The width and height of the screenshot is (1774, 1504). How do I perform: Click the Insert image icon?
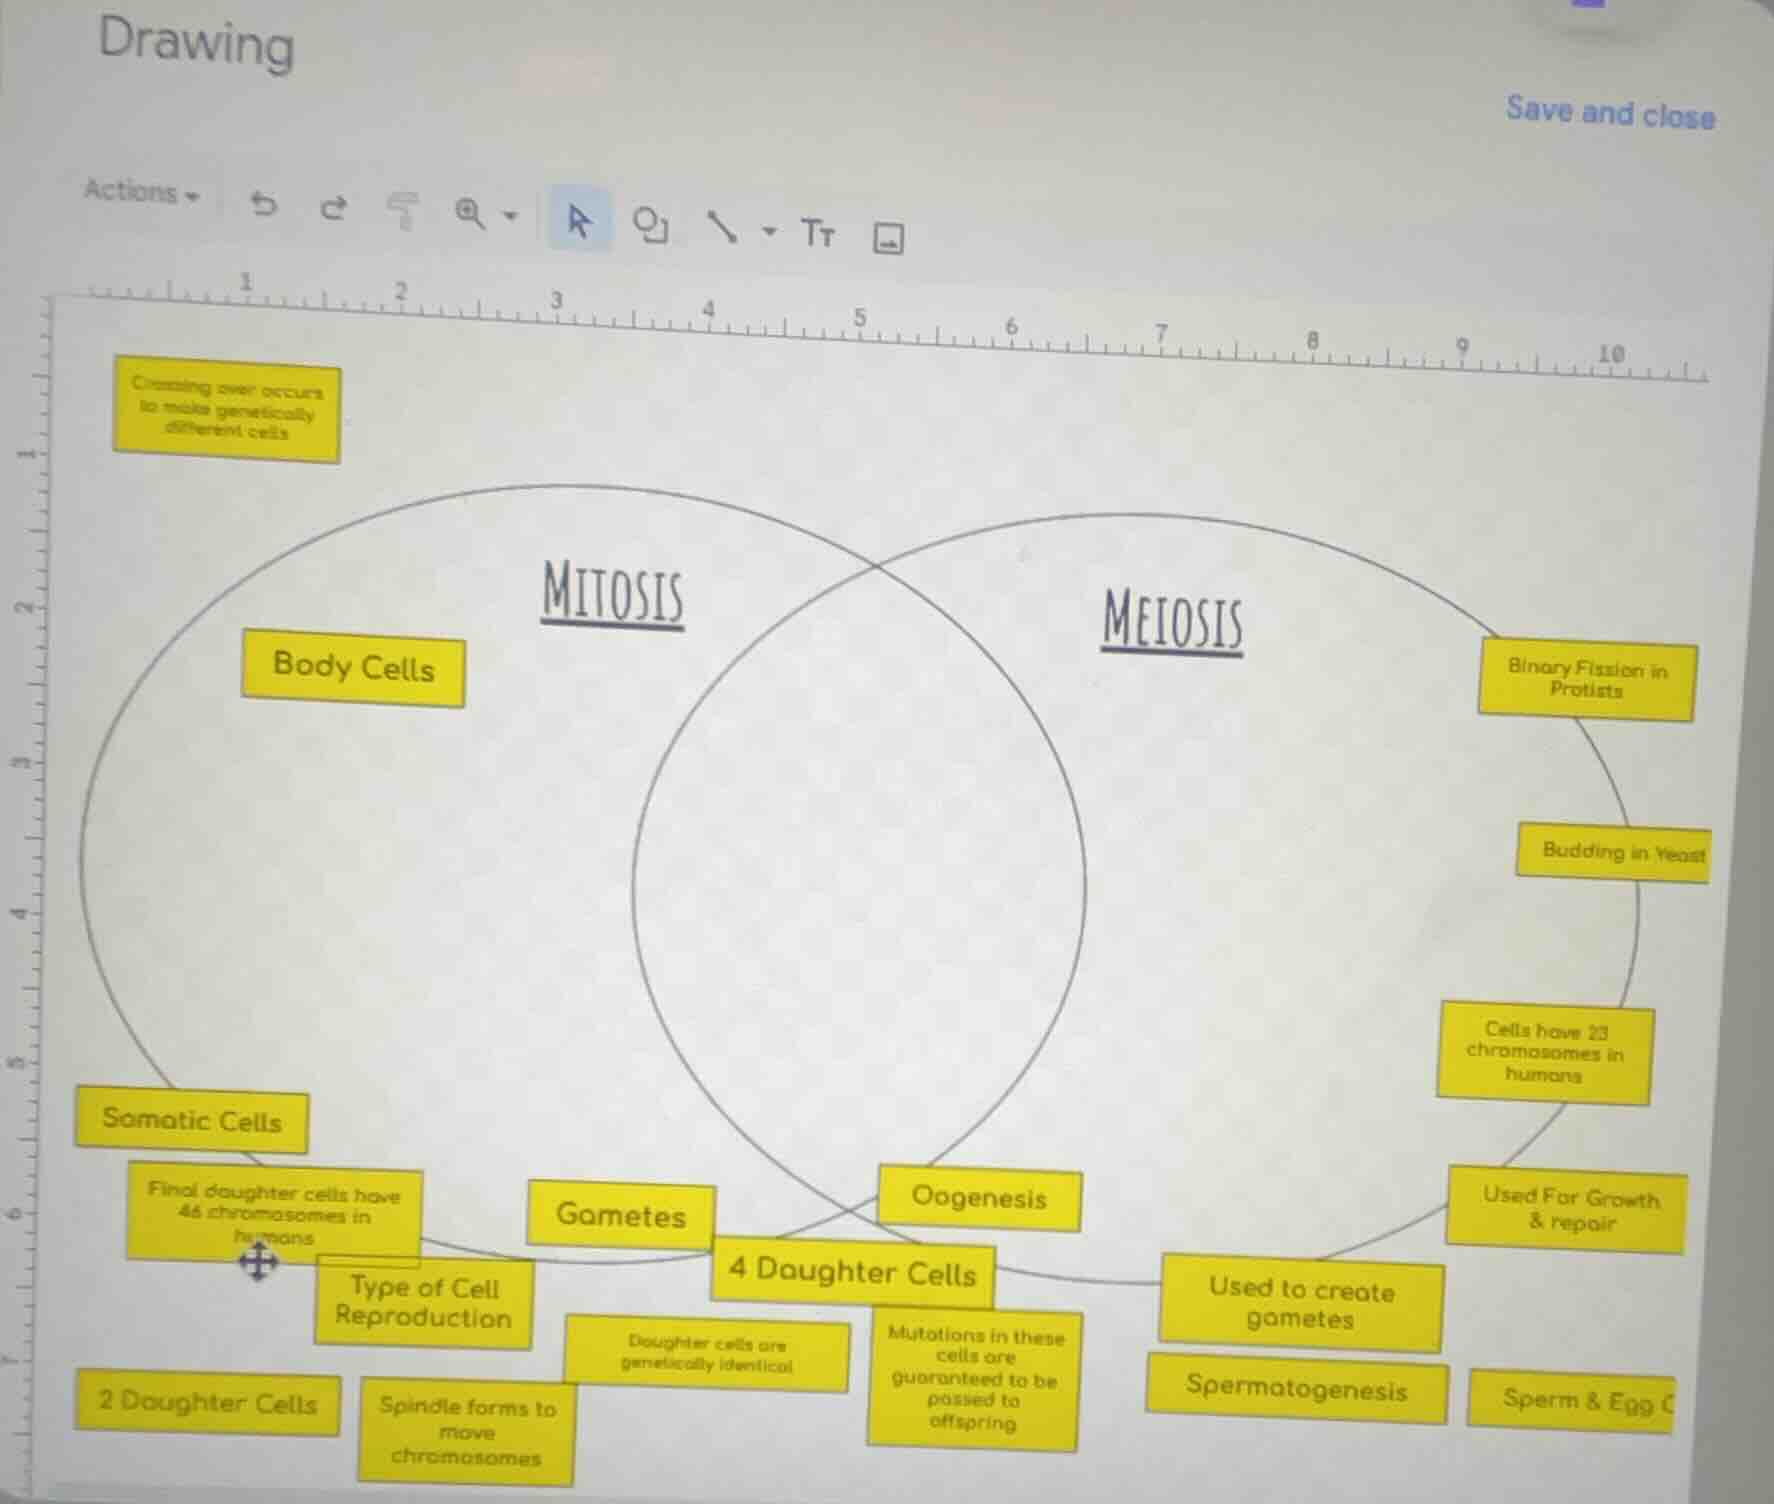coord(888,239)
